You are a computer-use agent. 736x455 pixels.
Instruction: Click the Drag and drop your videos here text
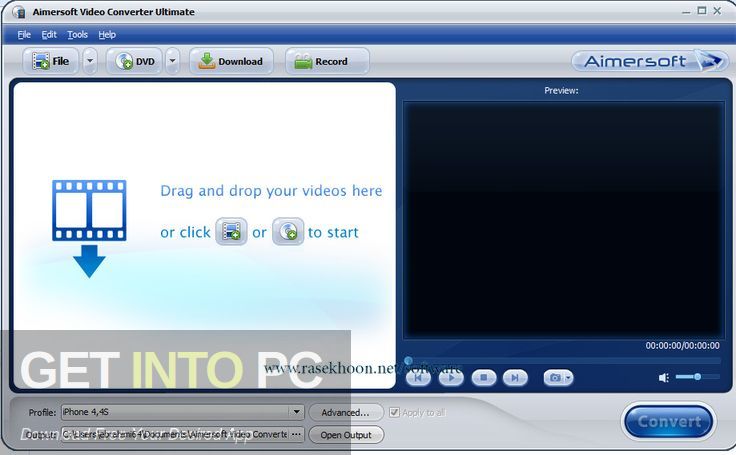271,191
